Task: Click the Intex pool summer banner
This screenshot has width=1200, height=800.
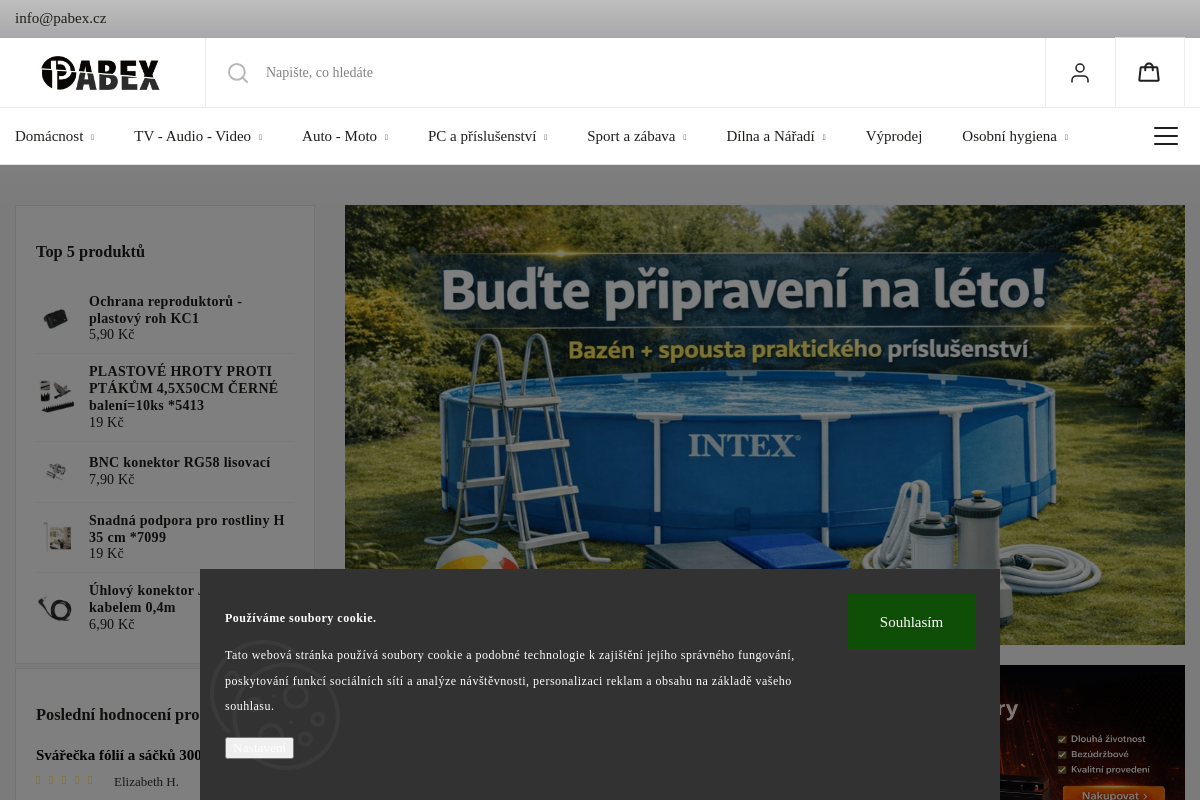Action: pos(765,425)
